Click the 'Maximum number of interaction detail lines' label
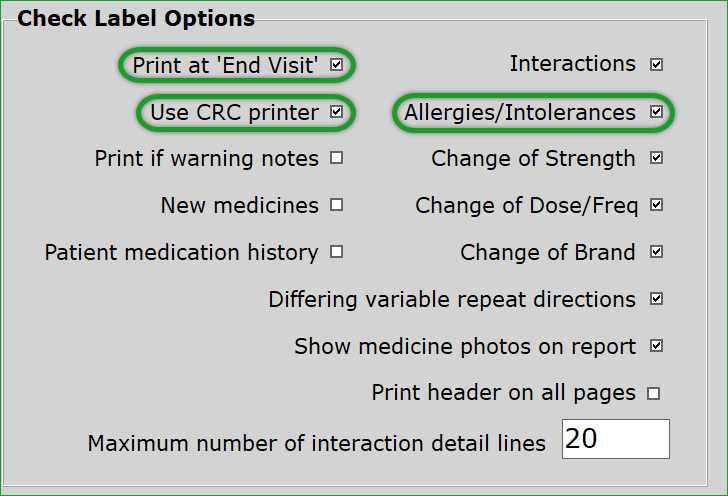The width and height of the screenshot is (728, 496). [x=317, y=443]
